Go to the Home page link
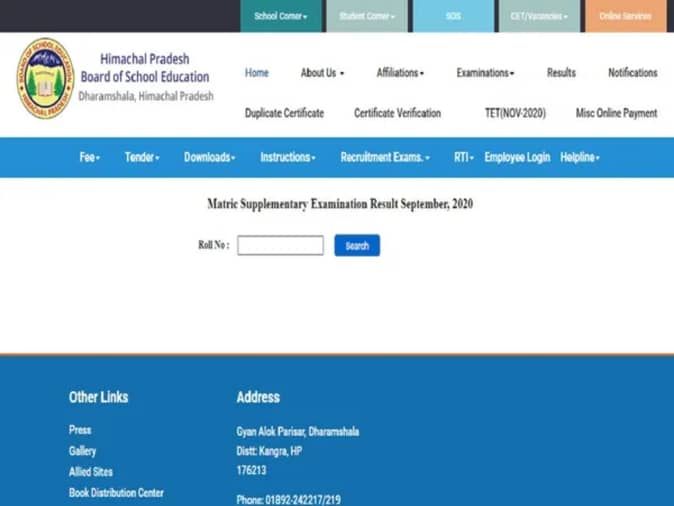Viewport: 674px width, 506px height. tap(257, 73)
